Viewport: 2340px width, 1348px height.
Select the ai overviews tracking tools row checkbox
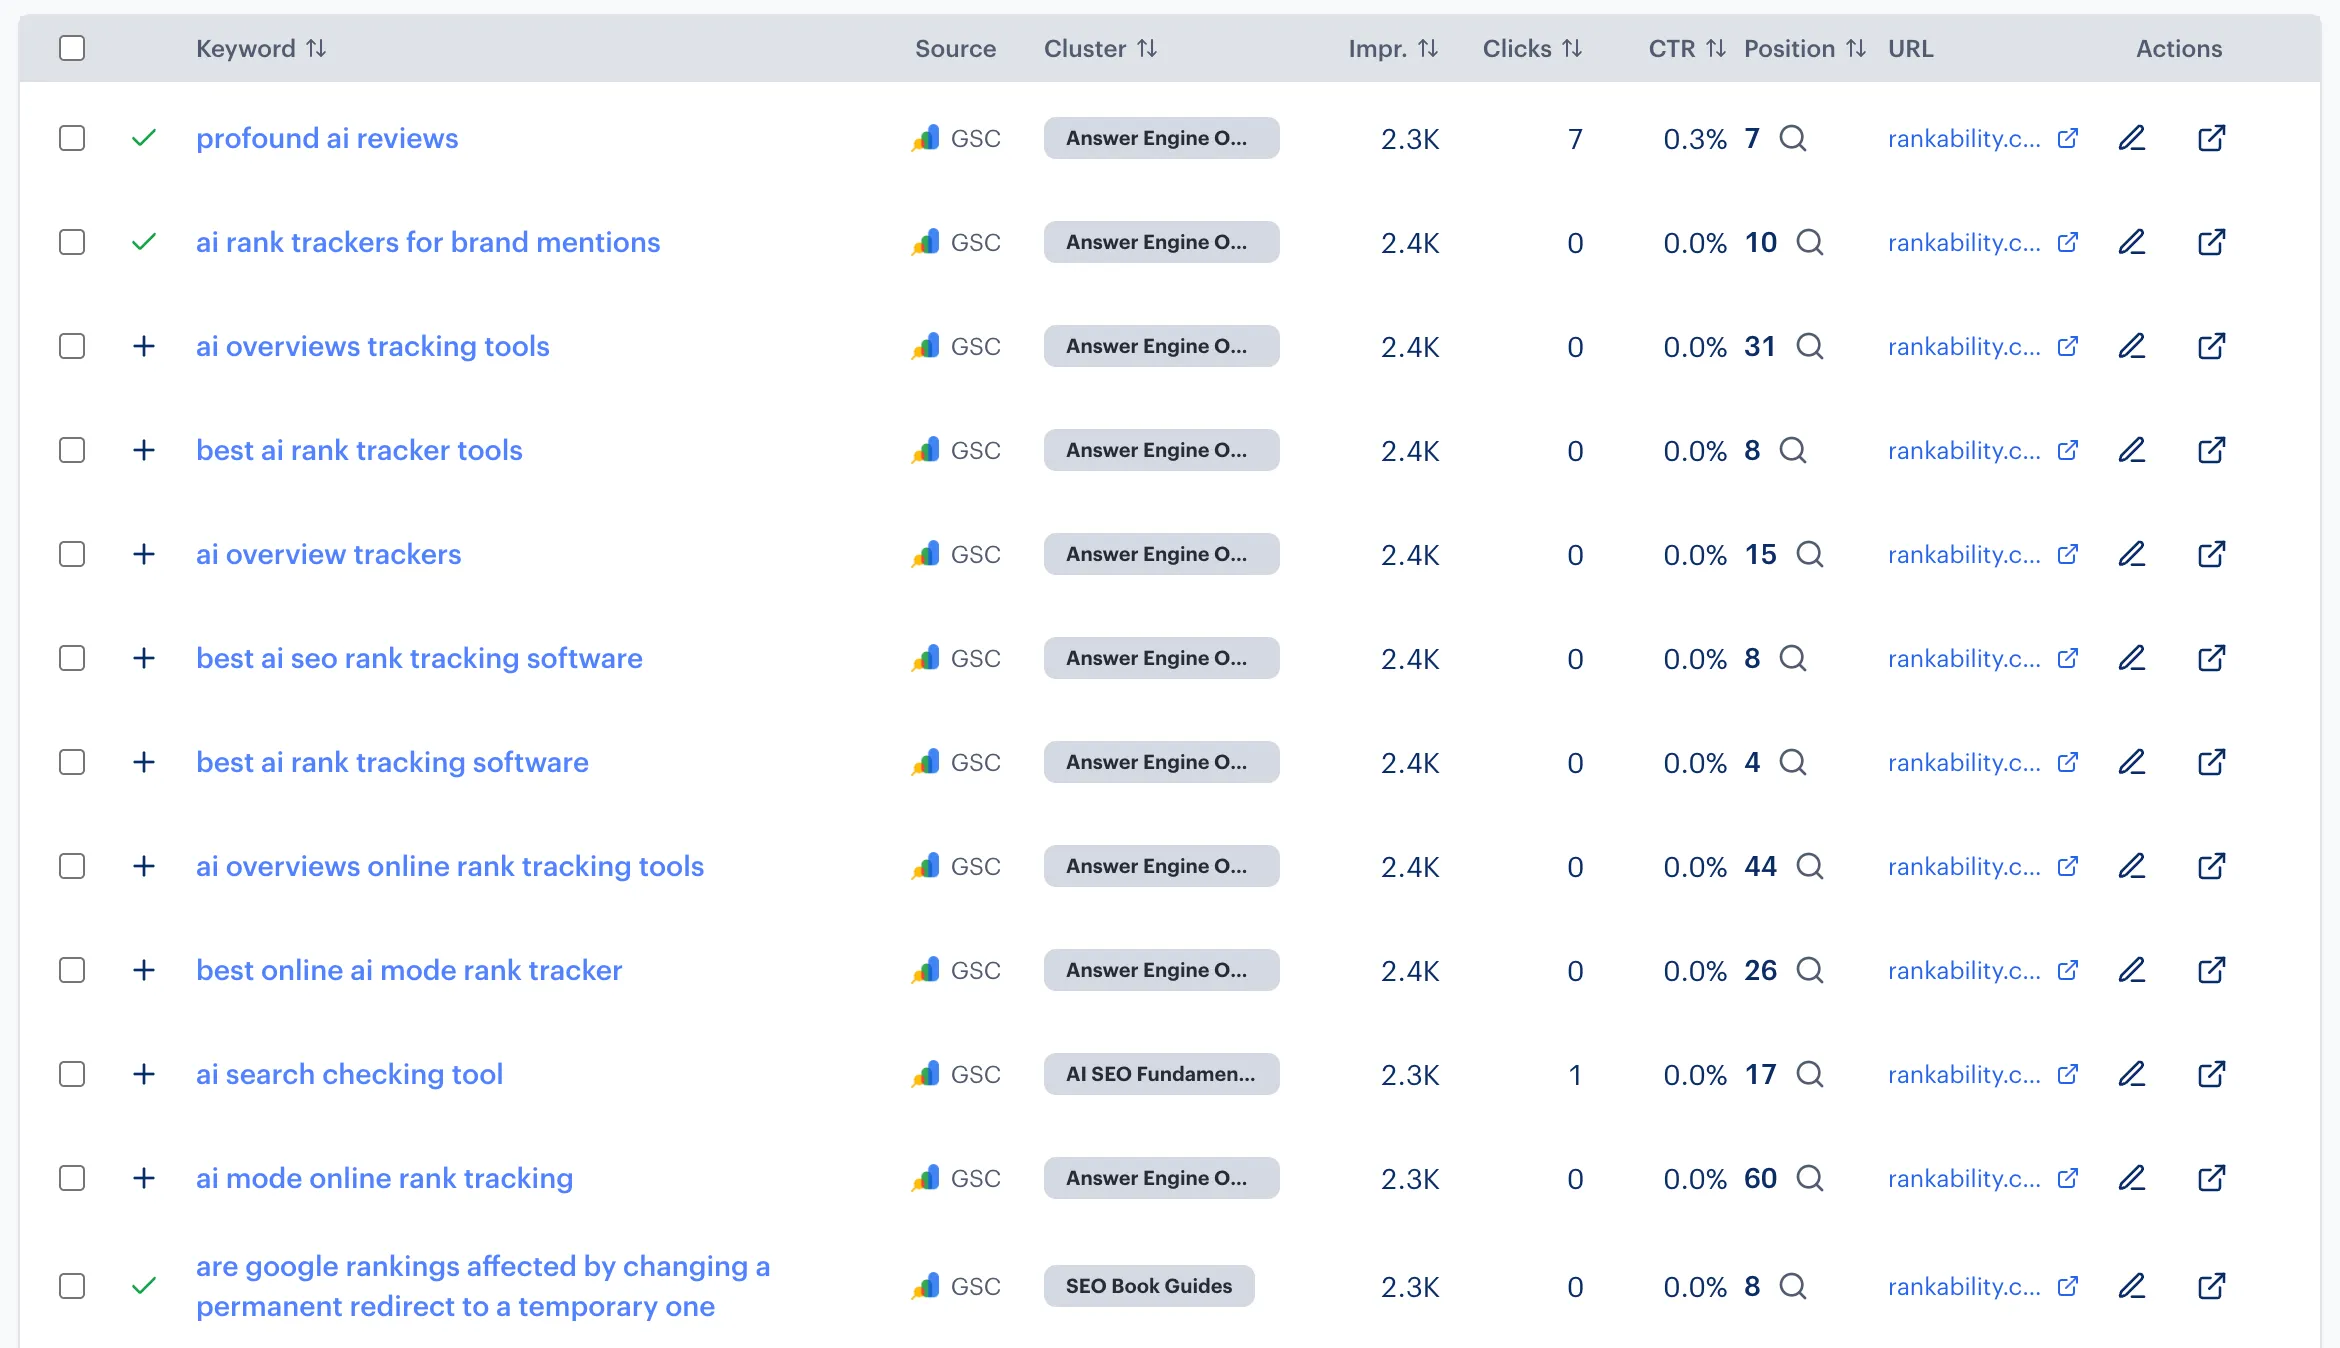[x=72, y=346]
